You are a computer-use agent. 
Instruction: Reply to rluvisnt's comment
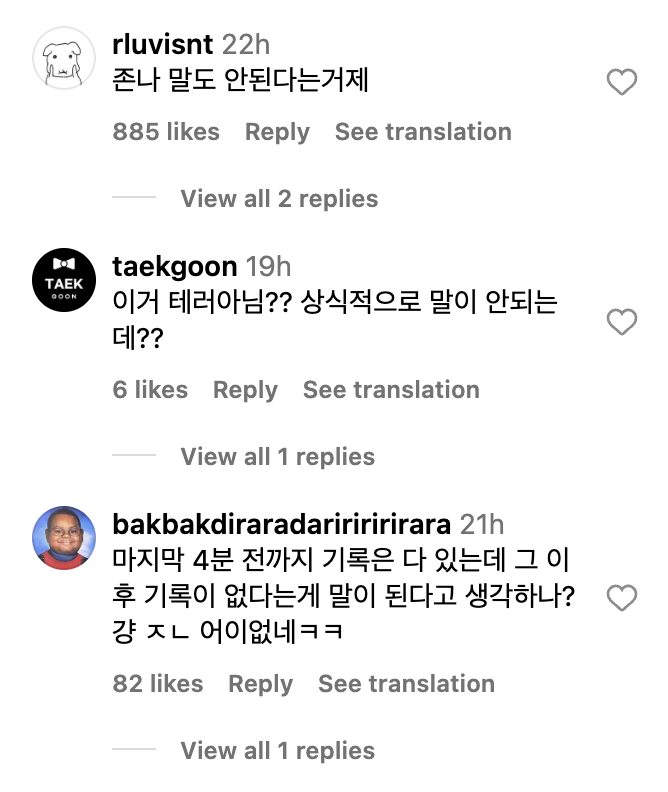277,132
